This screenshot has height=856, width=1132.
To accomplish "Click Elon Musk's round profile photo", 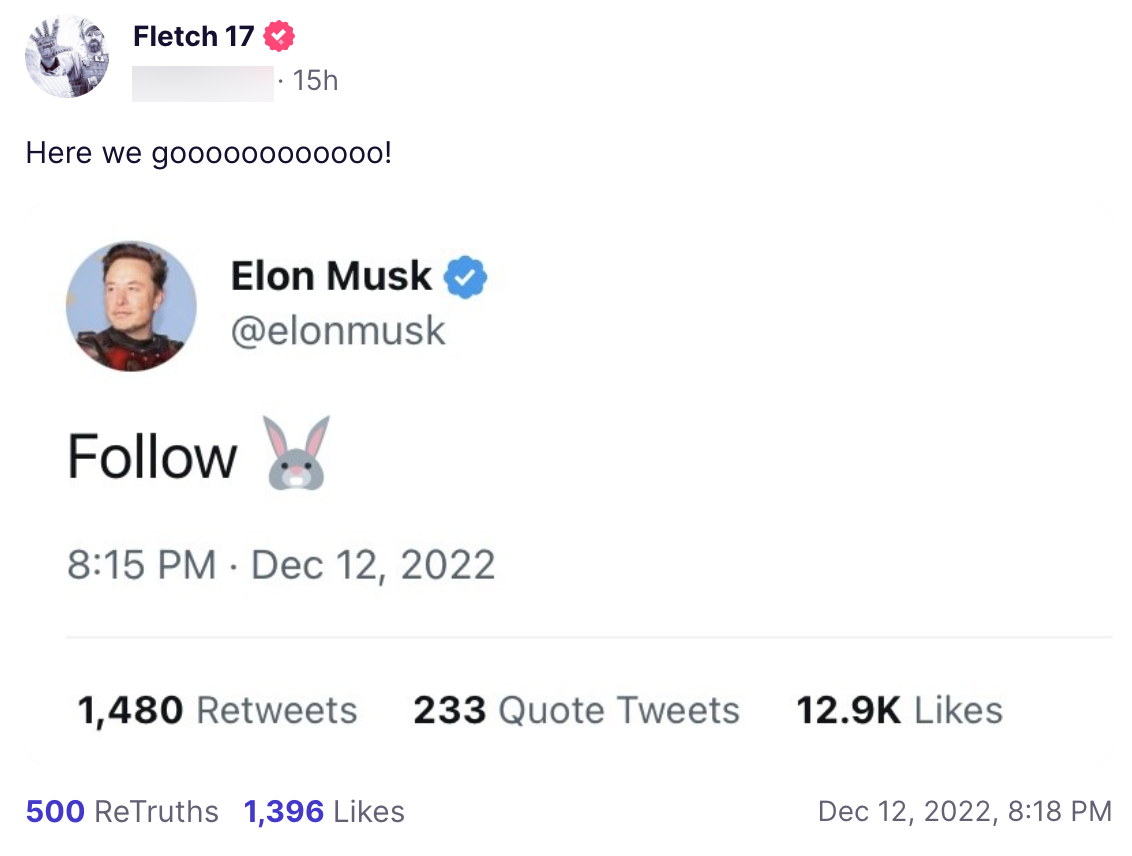I will pyautogui.click(x=131, y=306).
